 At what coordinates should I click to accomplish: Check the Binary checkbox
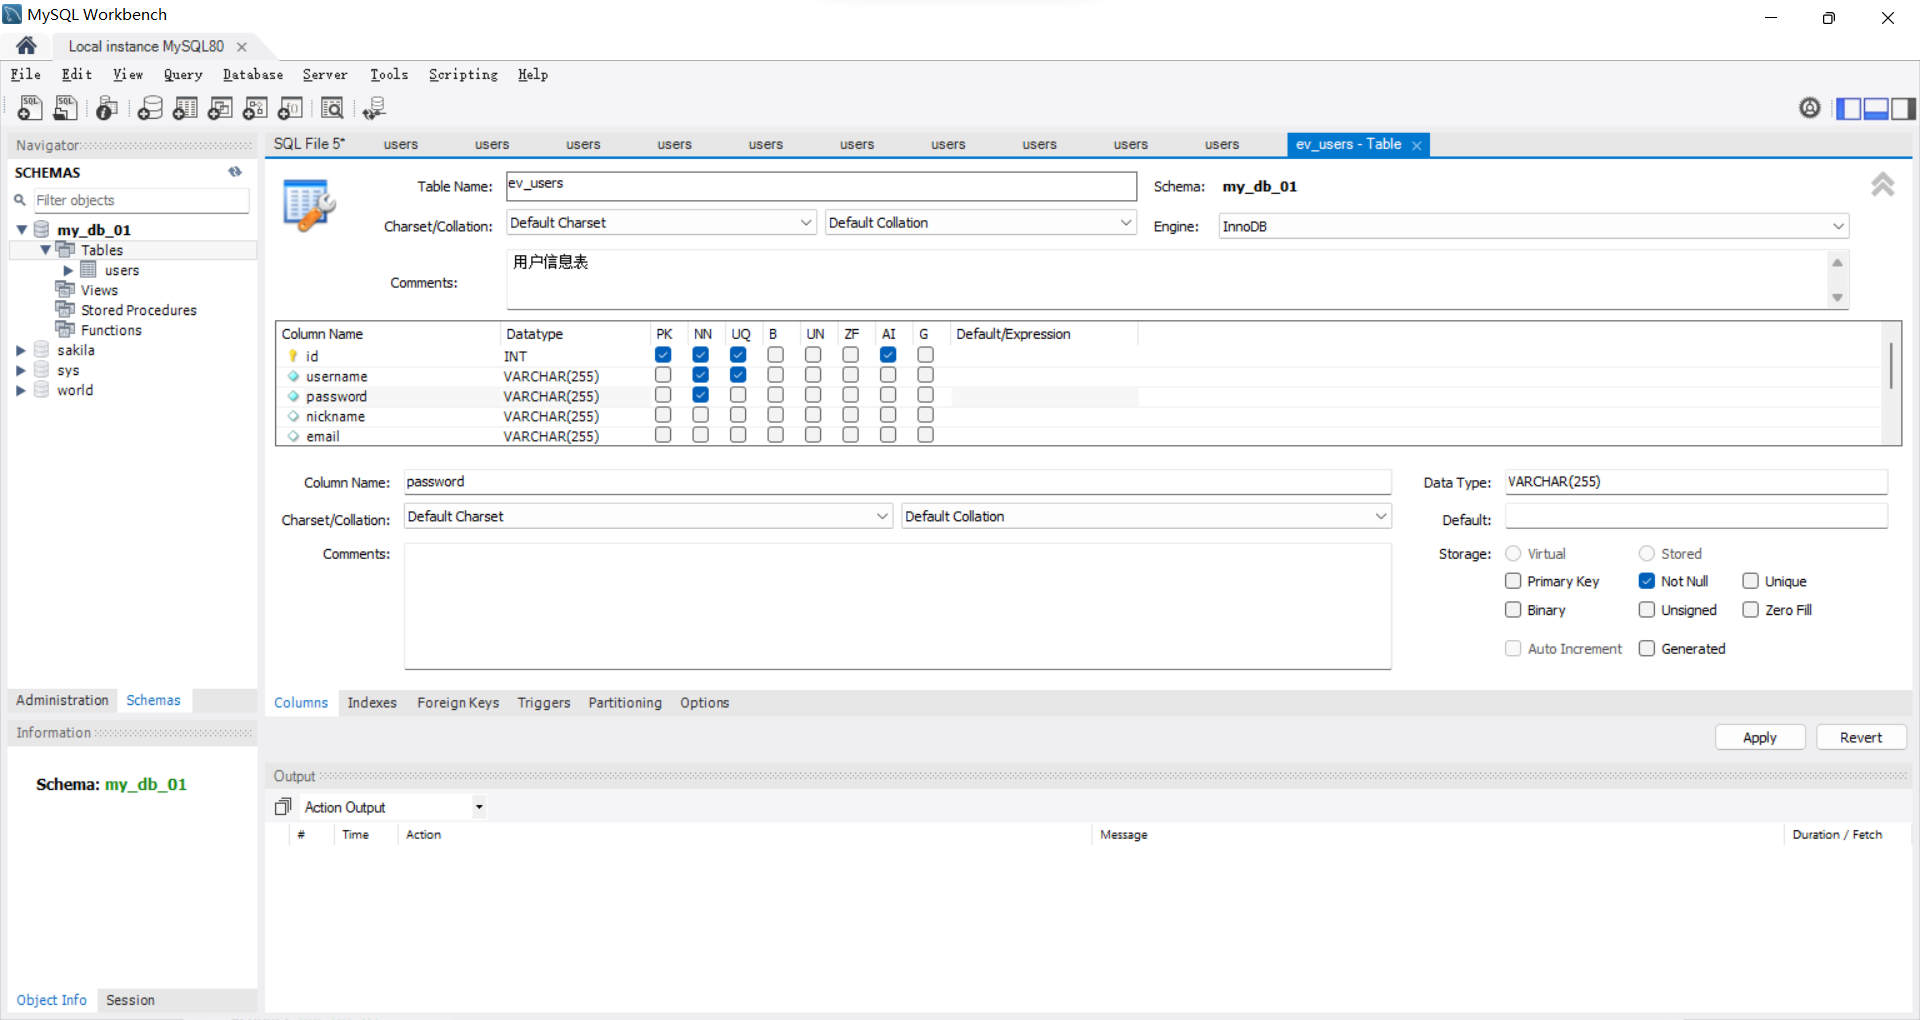(1513, 610)
